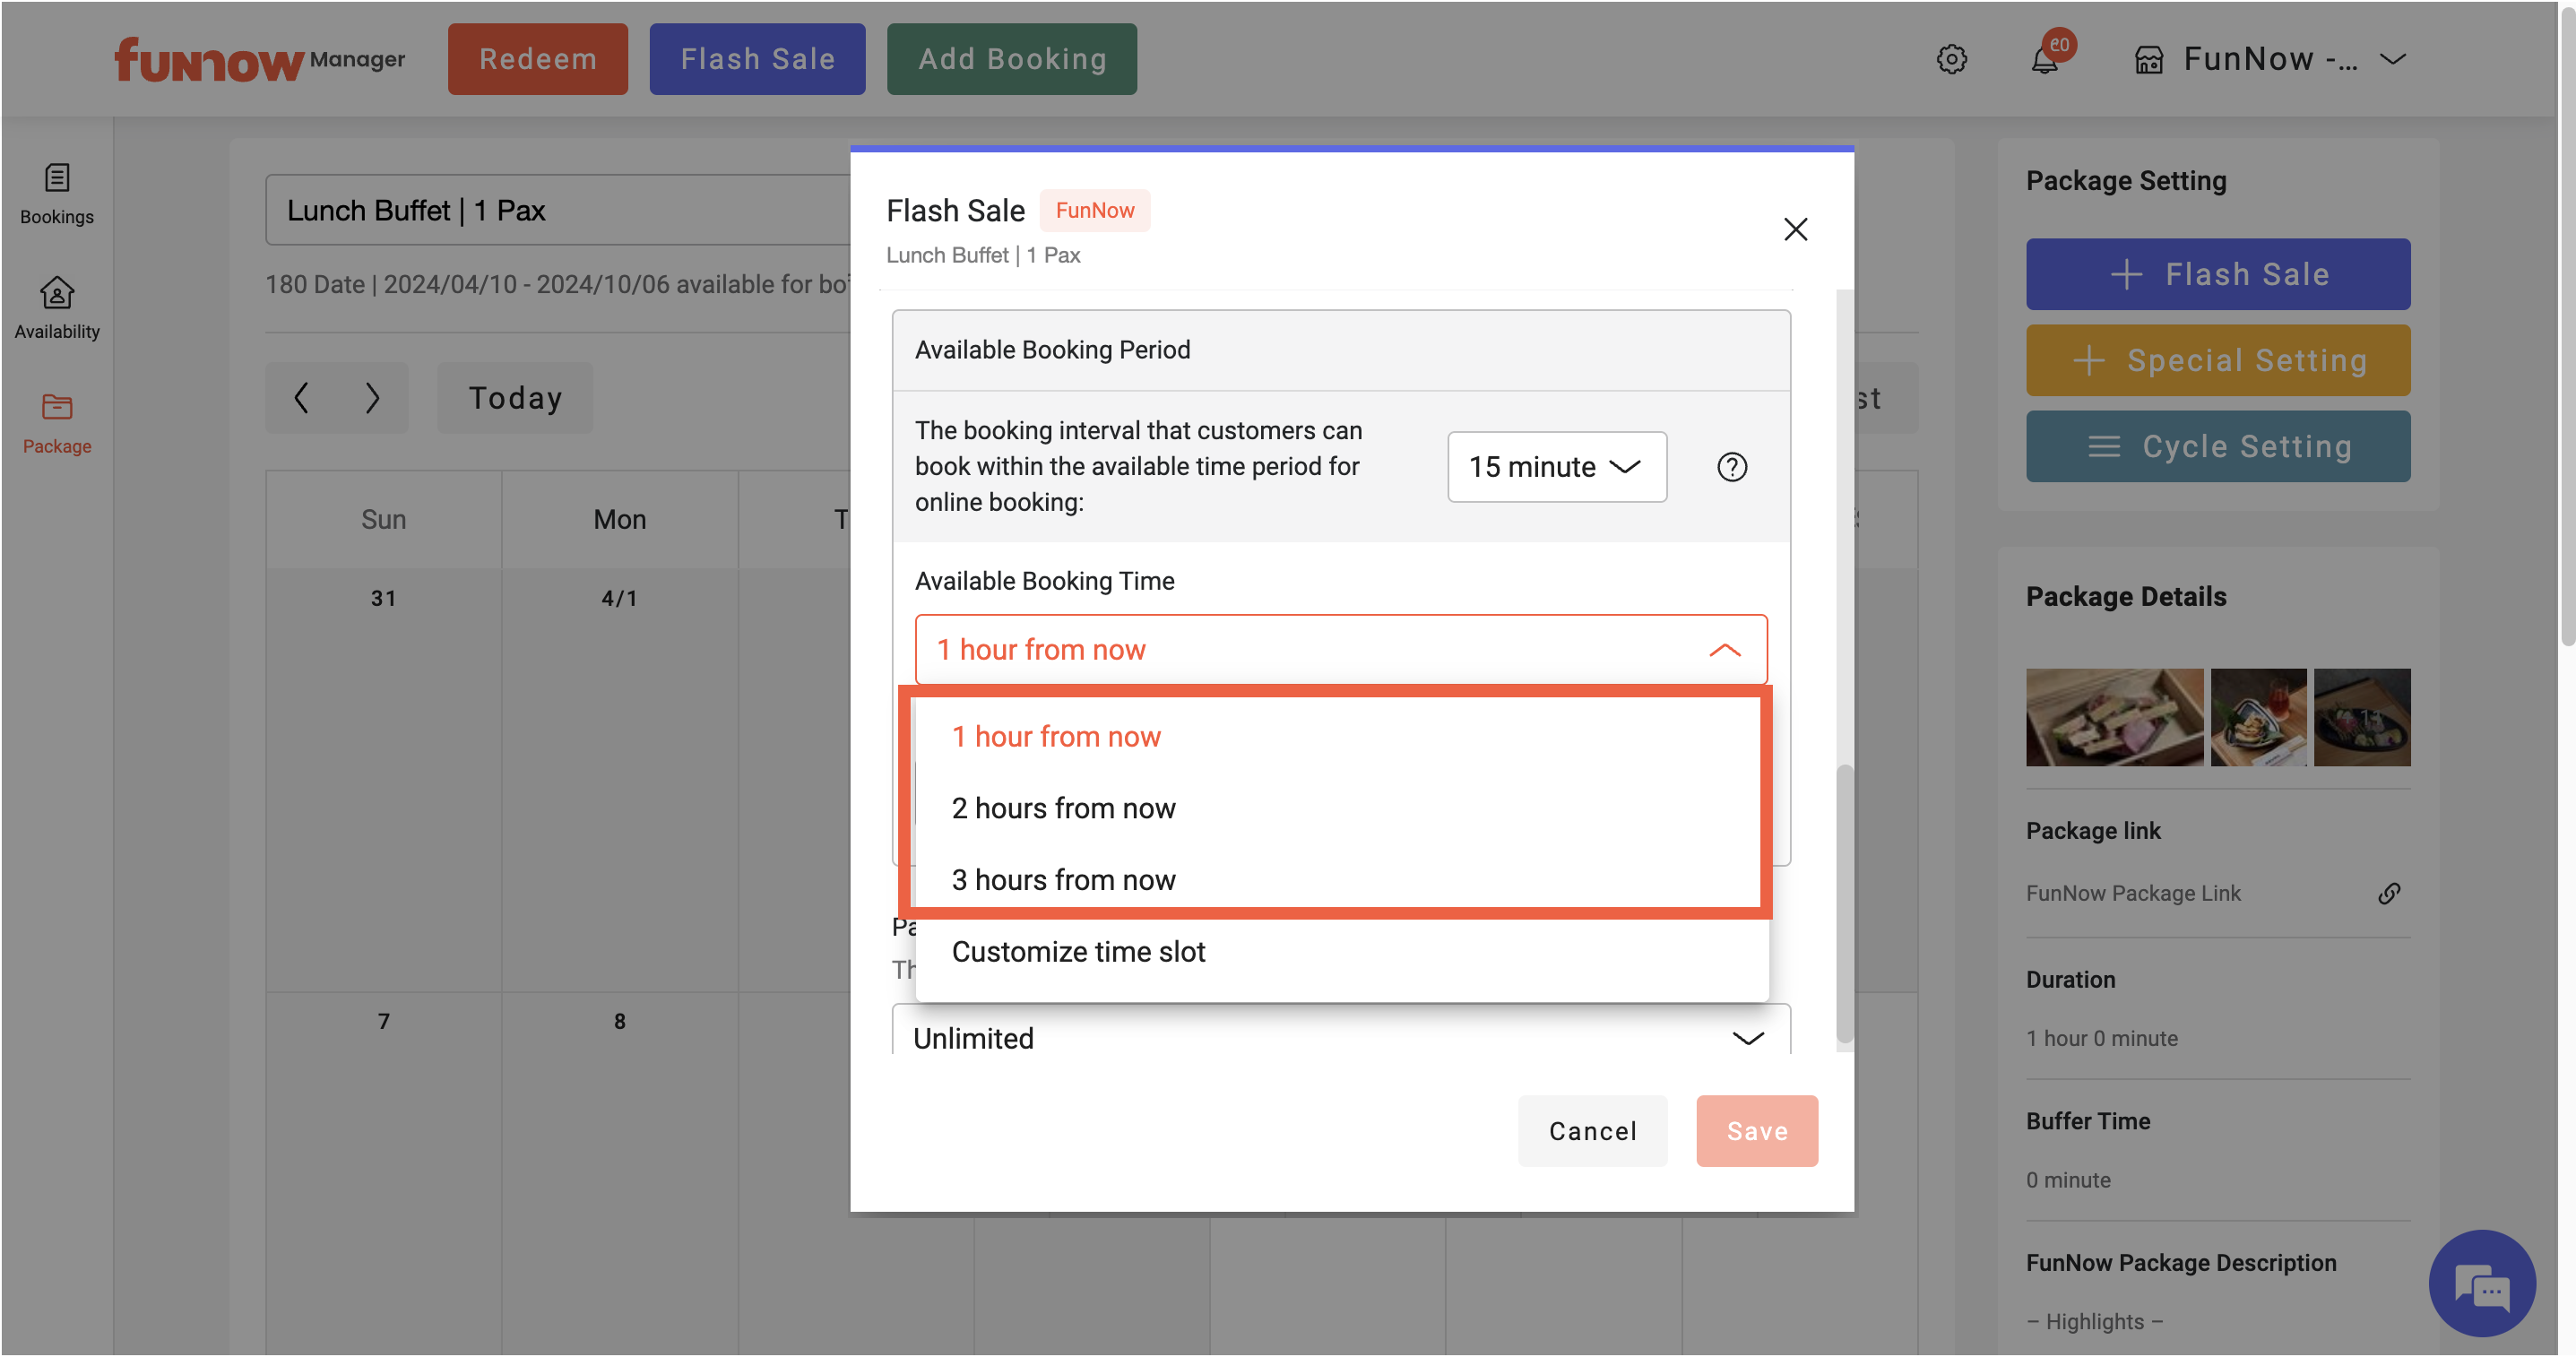Image resolution: width=2576 pixels, height=1357 pixels.
Task: Copy the FunNow Package Link icon
Action: pos(2388,893)
